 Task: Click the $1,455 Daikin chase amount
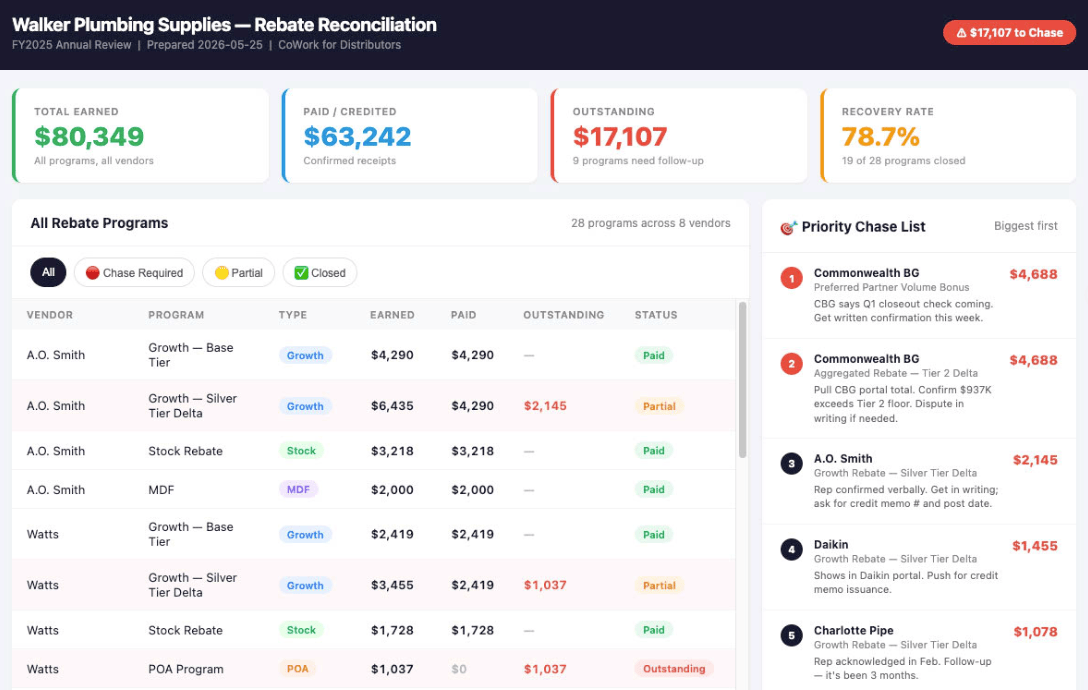click(1035, 546)
